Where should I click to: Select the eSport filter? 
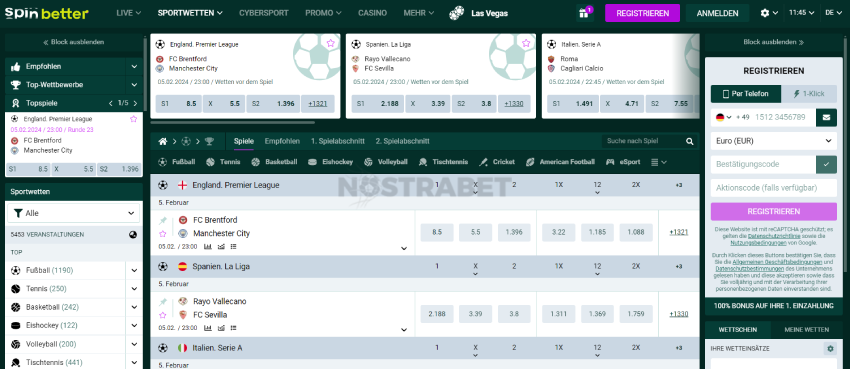(x=623, y=162)
